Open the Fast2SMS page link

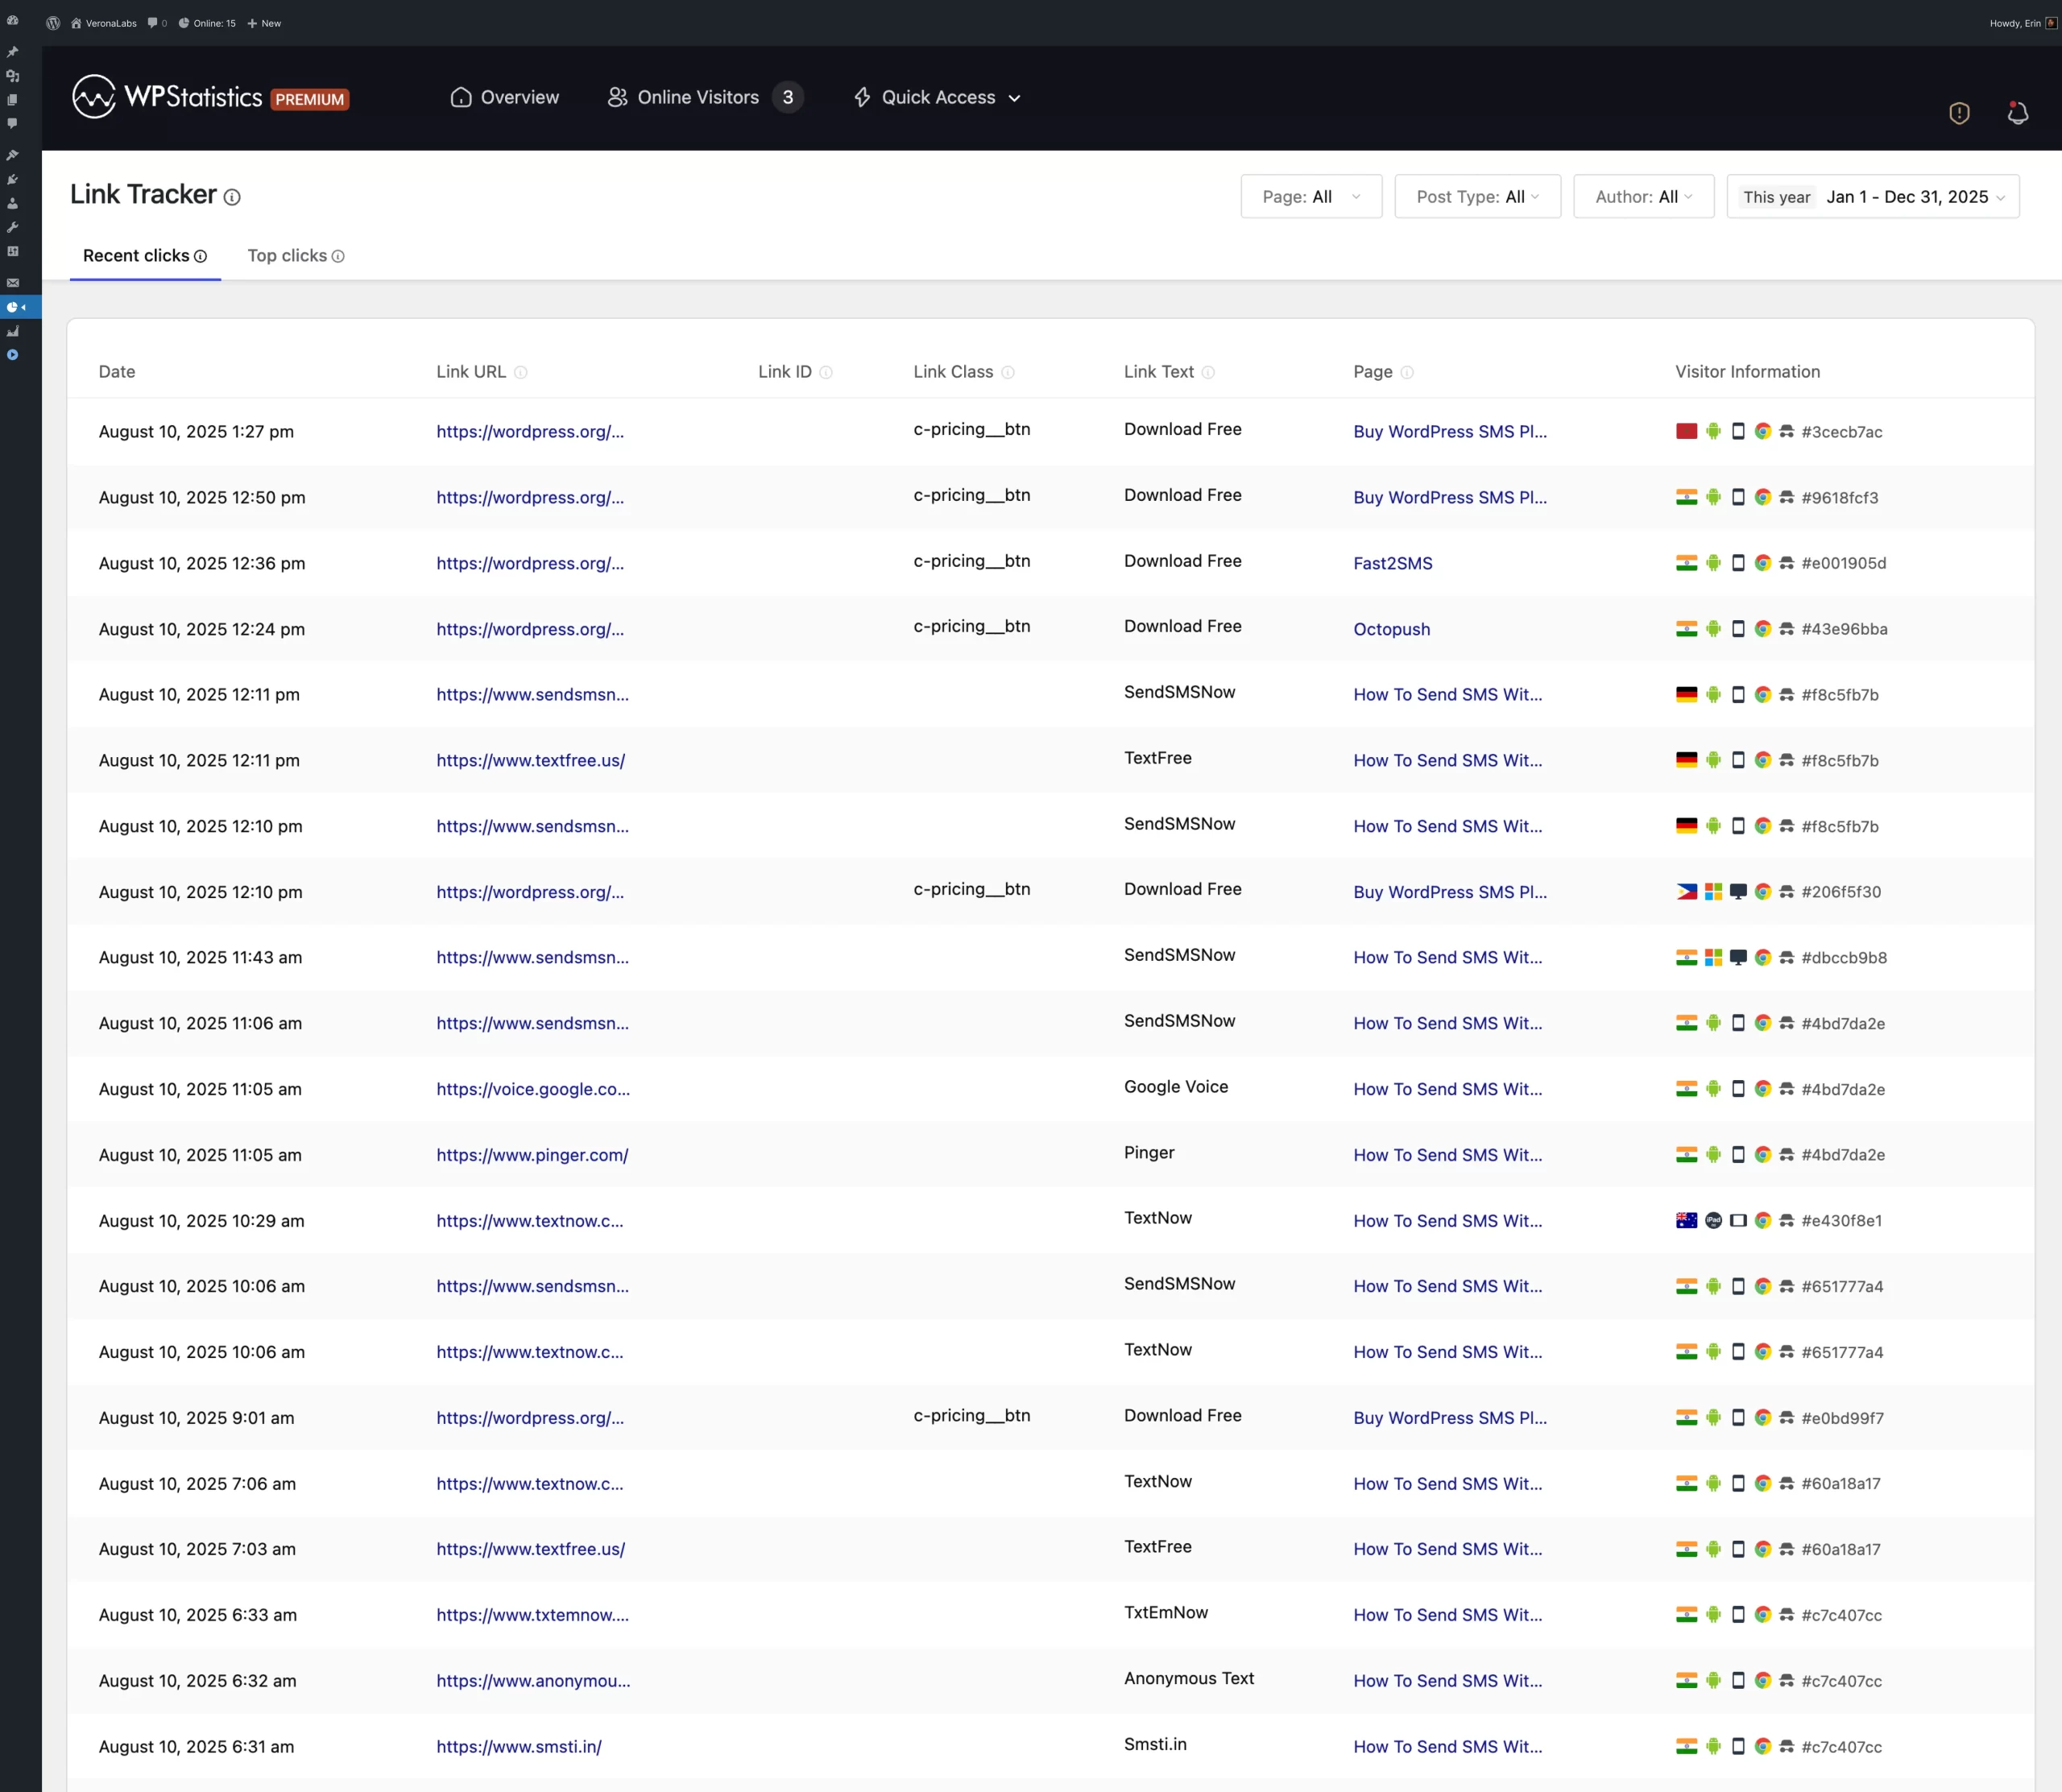(1393, 563)
